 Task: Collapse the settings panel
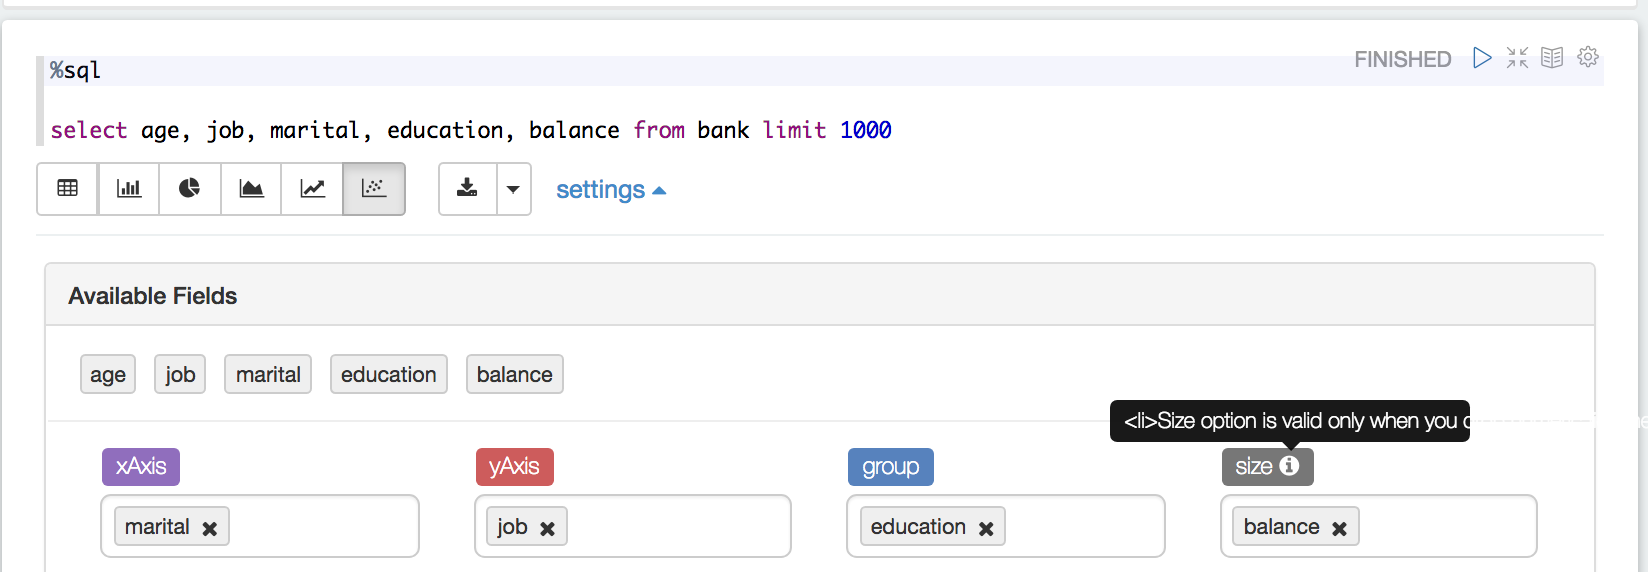coord(610,190)
